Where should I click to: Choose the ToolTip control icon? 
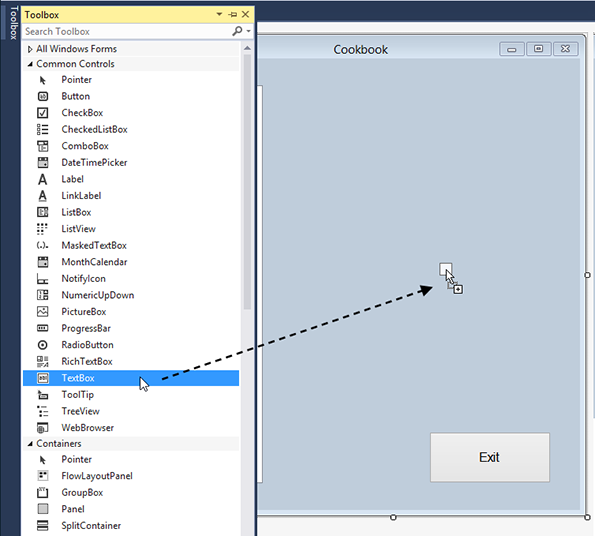tap(42, 395)
